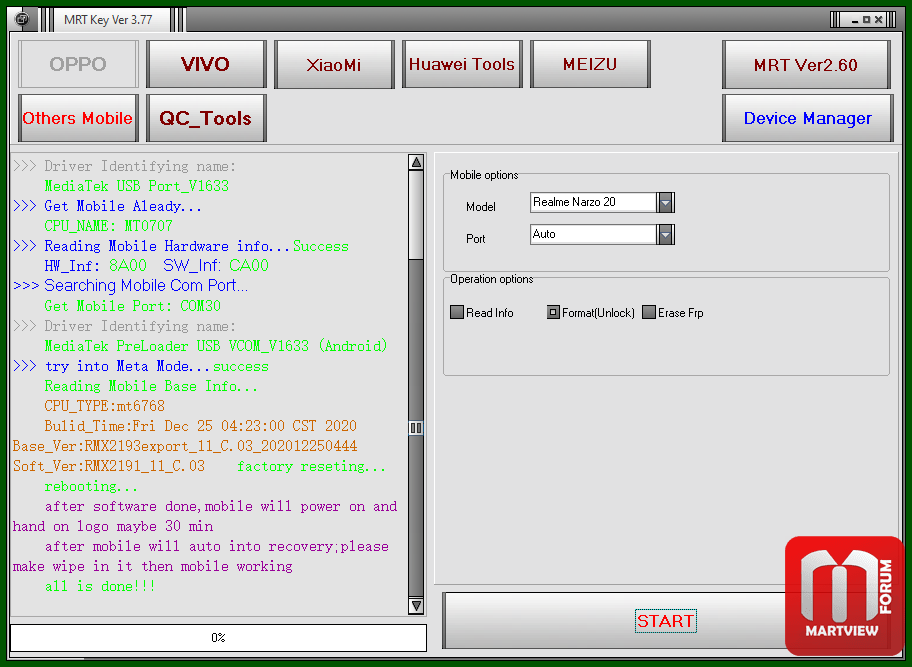Screen dimensions: 912x667
Task: Open the OPPO brand tools
Action: (x=78, y=64)
